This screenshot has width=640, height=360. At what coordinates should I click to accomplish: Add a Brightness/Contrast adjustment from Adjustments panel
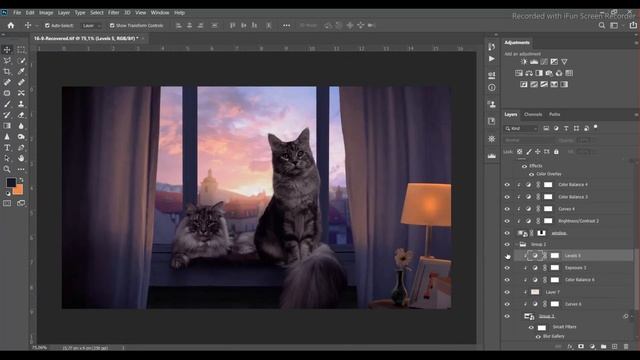tap(524, 62)
